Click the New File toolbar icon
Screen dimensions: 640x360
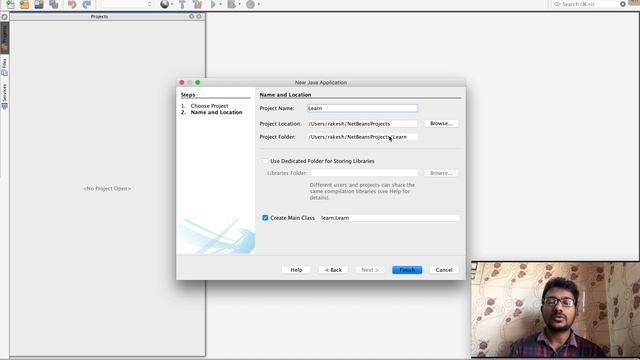(10, 4)
